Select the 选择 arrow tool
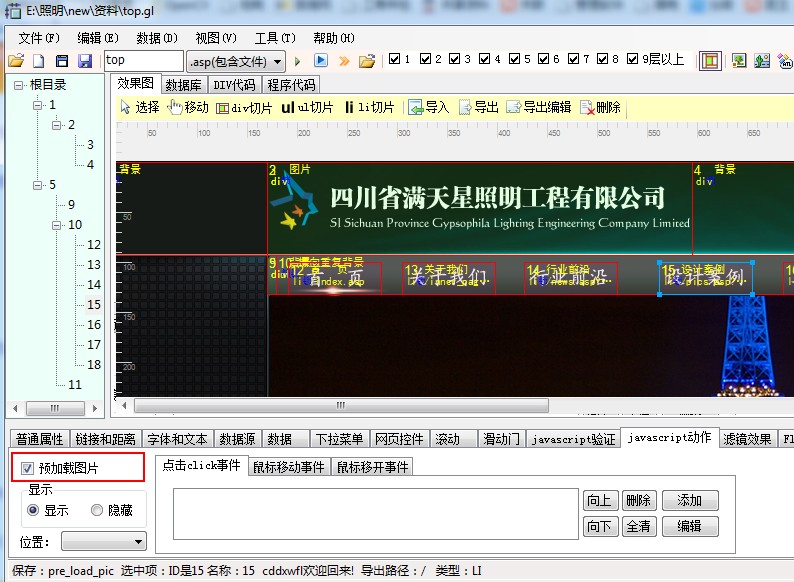Screen dimensions: 794x582 [x=140, y=107]
